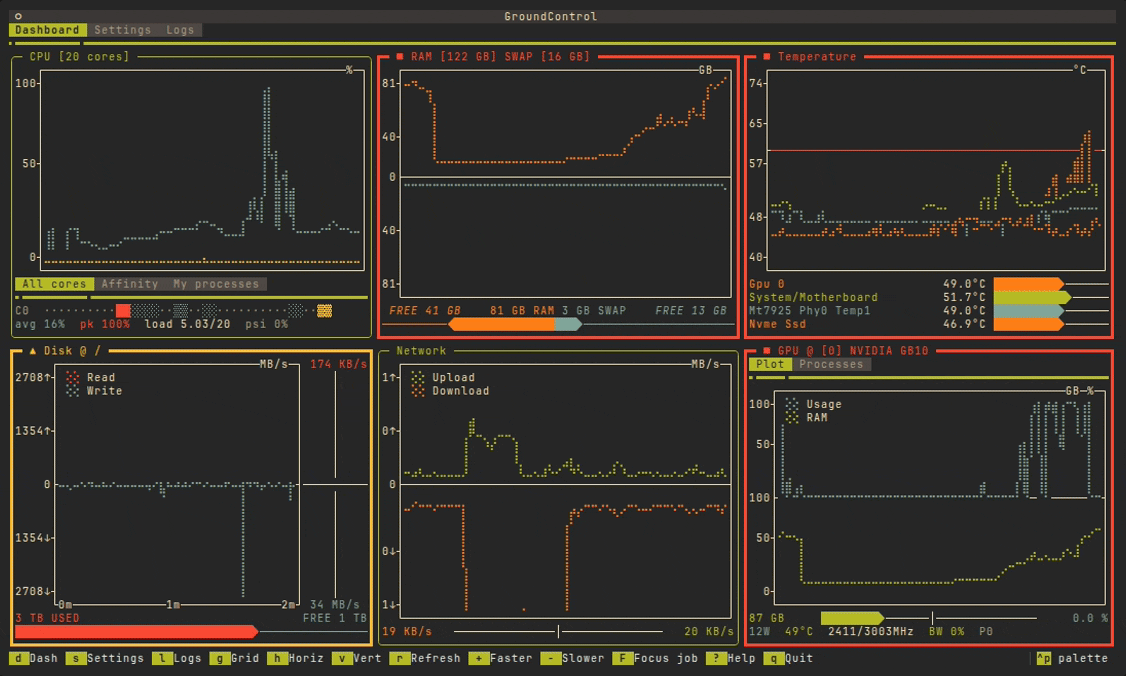Click the Read legend marker in Disk
This screenshot has height=676, width=1126.
[x=73, y=377]
